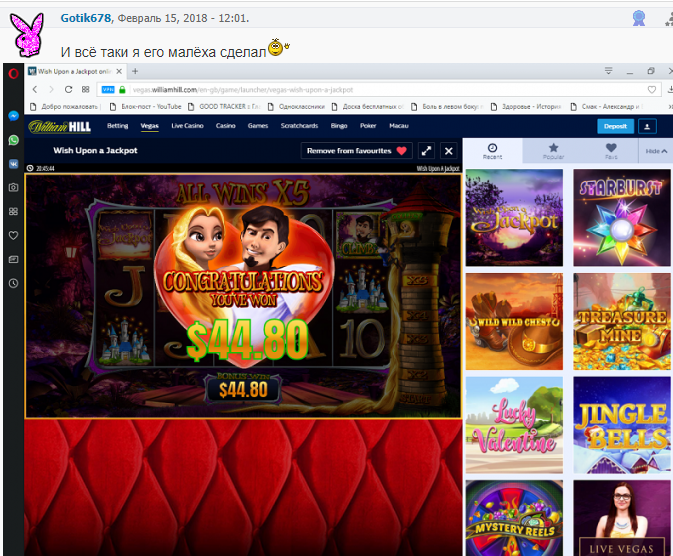The image size is (673, 556).
Task: Open bookmarks heart in the sidebar
Action: (x=13, y=235)
